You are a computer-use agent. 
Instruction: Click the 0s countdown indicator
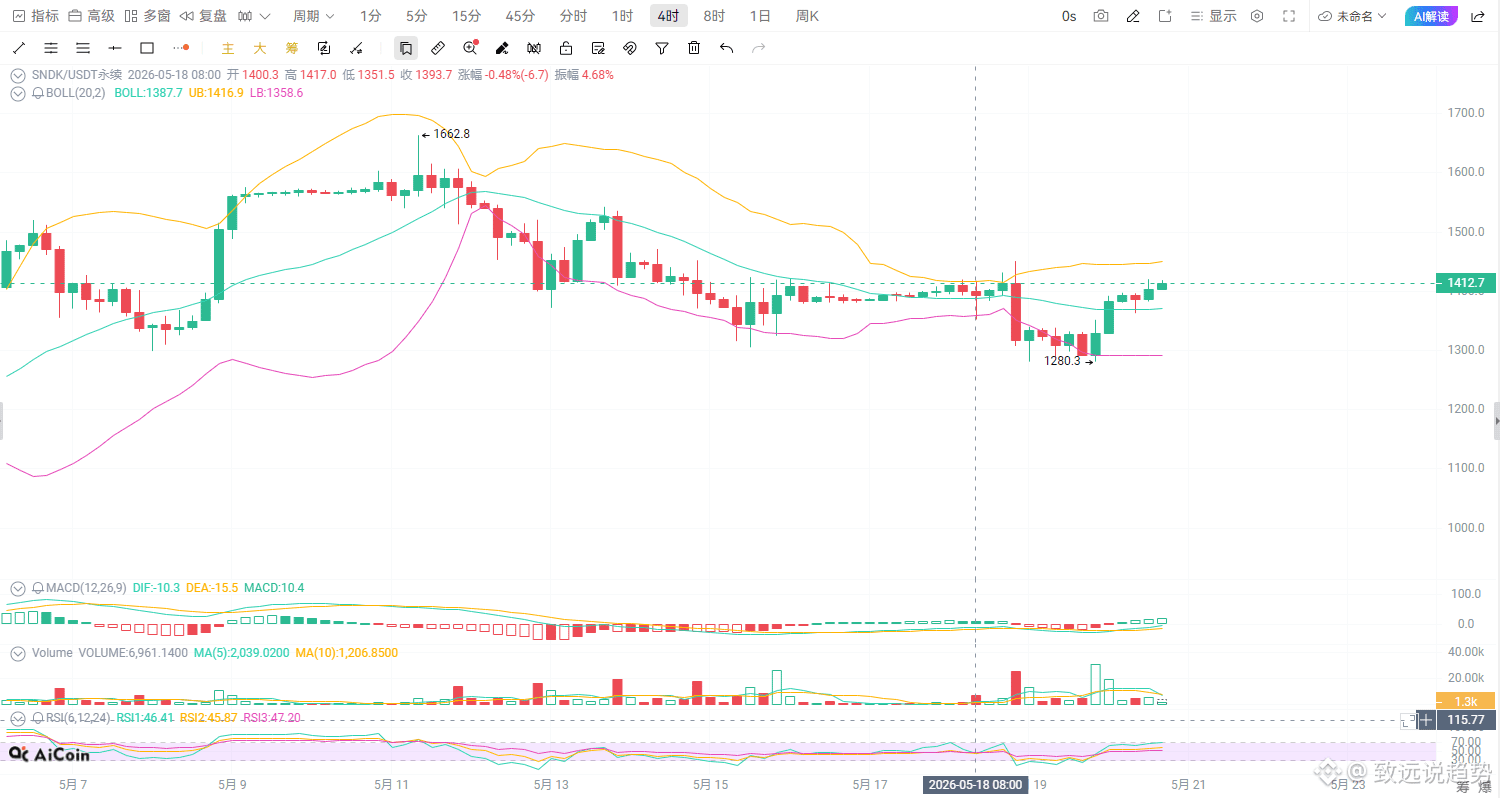click(1069, 16)
